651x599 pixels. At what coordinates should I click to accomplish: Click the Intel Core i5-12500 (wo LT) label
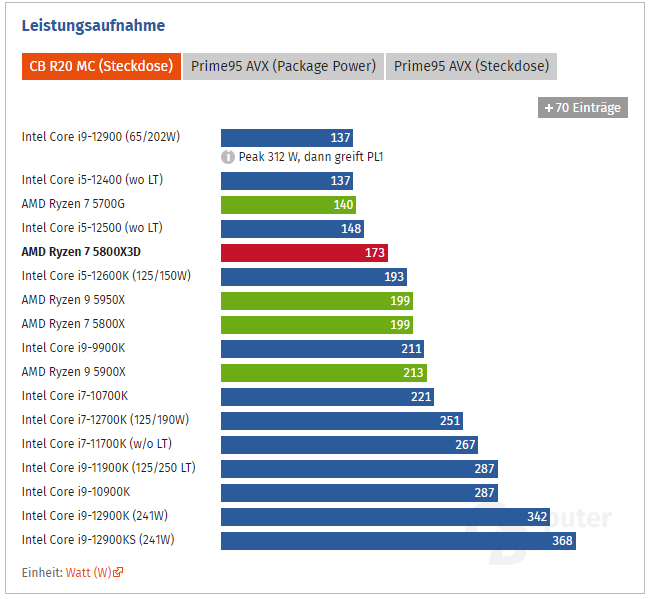coord(92,228)
